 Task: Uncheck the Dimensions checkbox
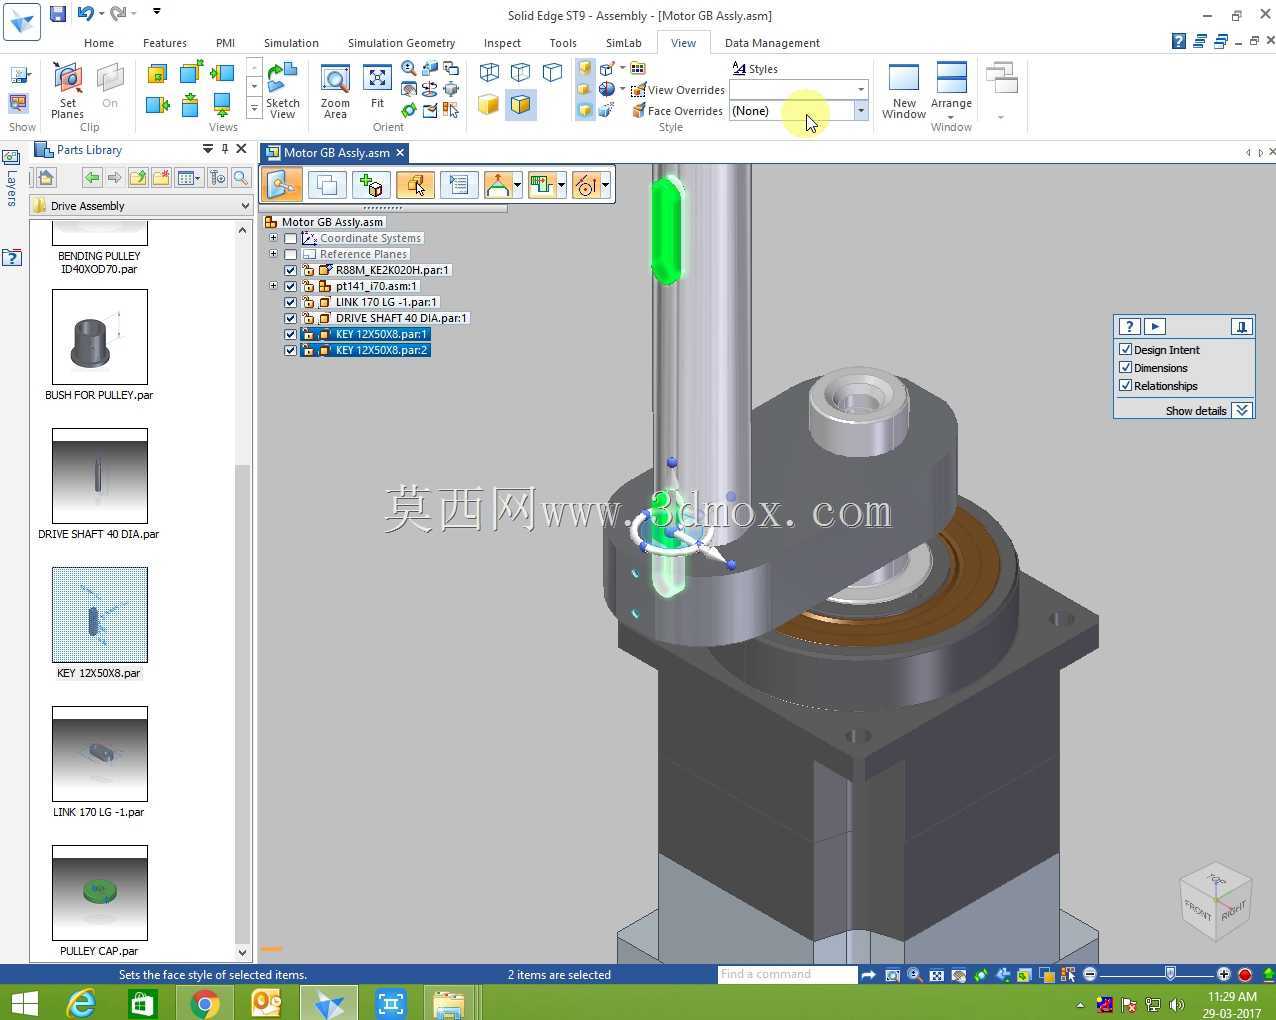(x=1125, y=368)
